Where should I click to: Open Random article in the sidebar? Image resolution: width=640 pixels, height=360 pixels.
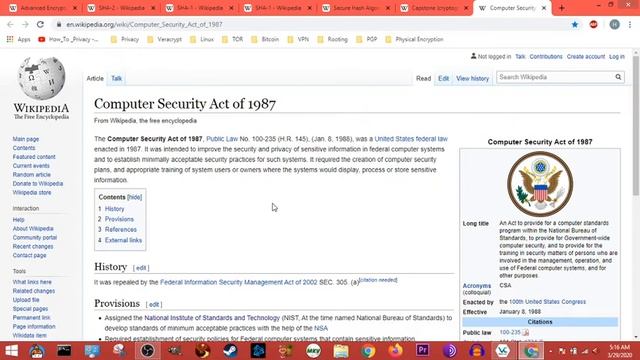[31, 175]
